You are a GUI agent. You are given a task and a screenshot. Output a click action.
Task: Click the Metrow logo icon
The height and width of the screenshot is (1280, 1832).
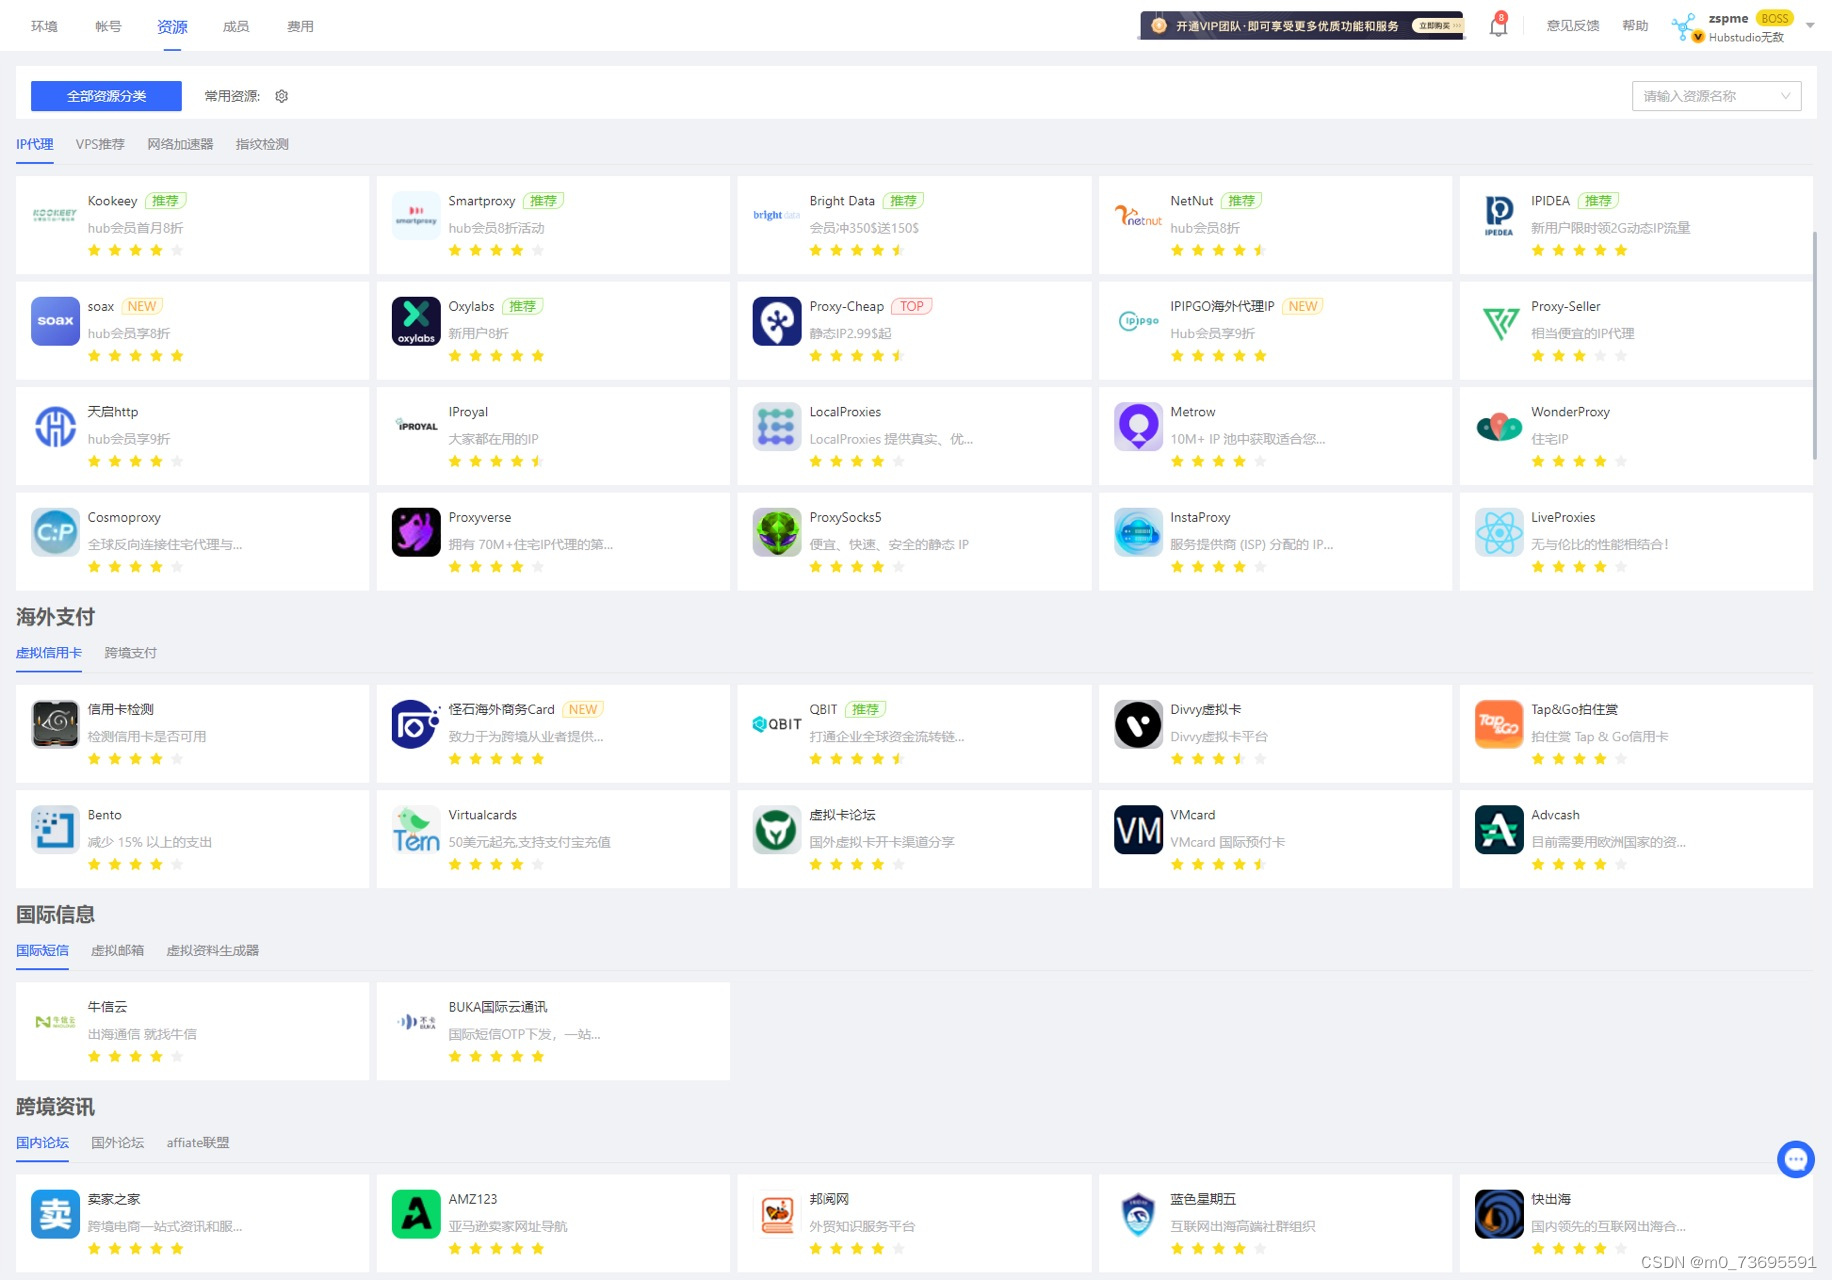point(1138,426)
